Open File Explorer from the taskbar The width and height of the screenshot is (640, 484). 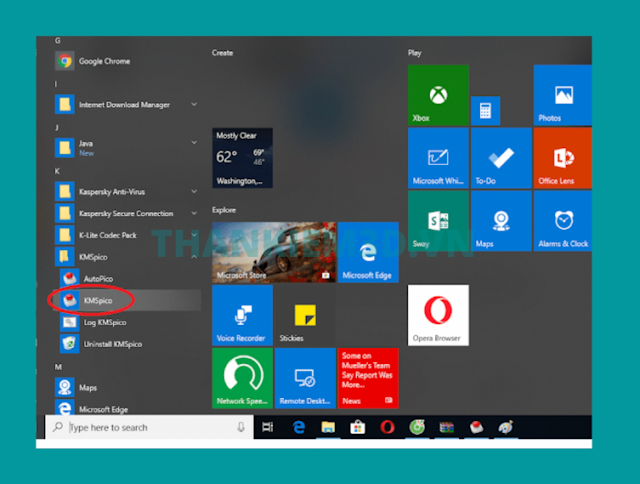(328, 427)
